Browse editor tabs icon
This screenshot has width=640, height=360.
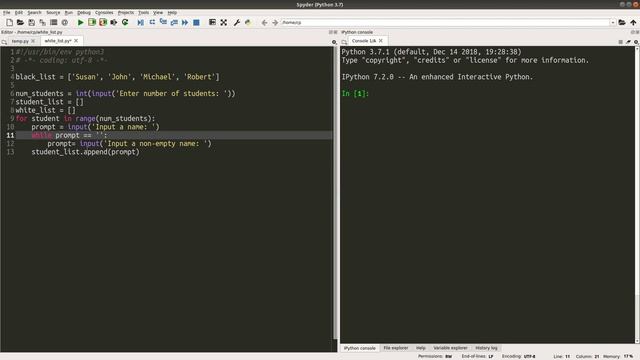click(4, 42)
